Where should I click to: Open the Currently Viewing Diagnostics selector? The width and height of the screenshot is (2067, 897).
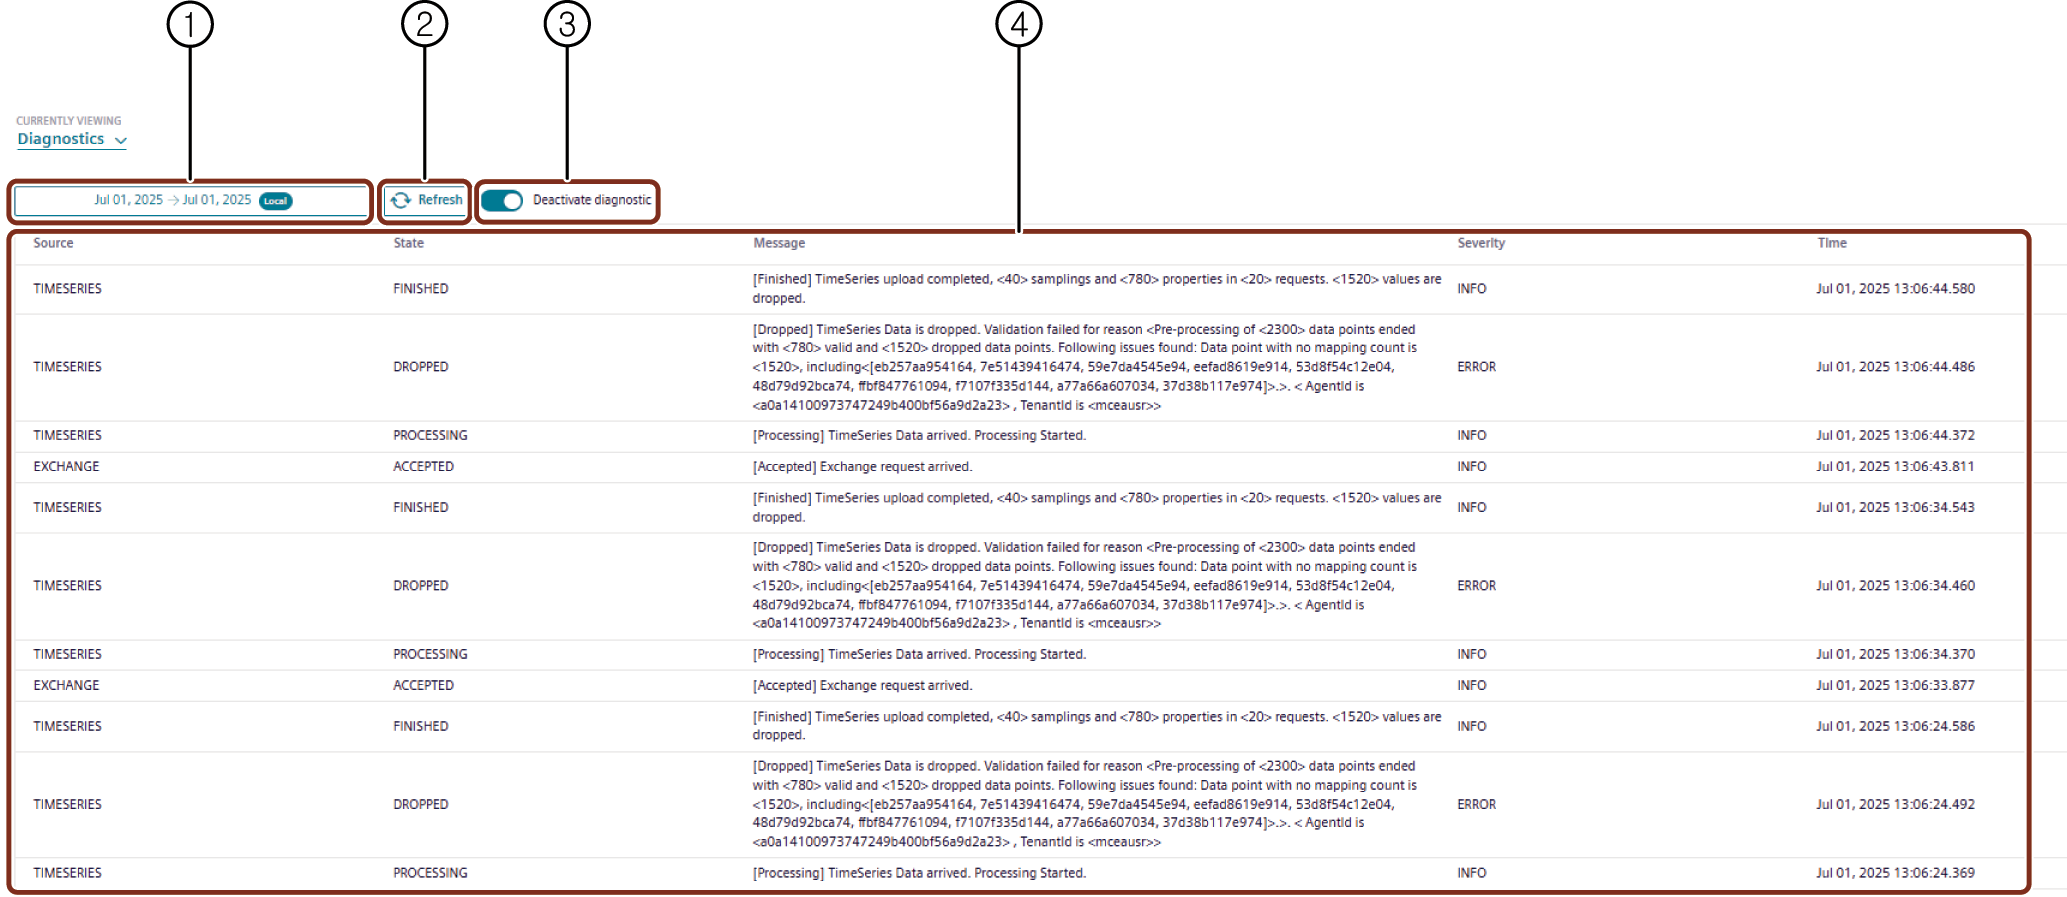coord(62,139)
